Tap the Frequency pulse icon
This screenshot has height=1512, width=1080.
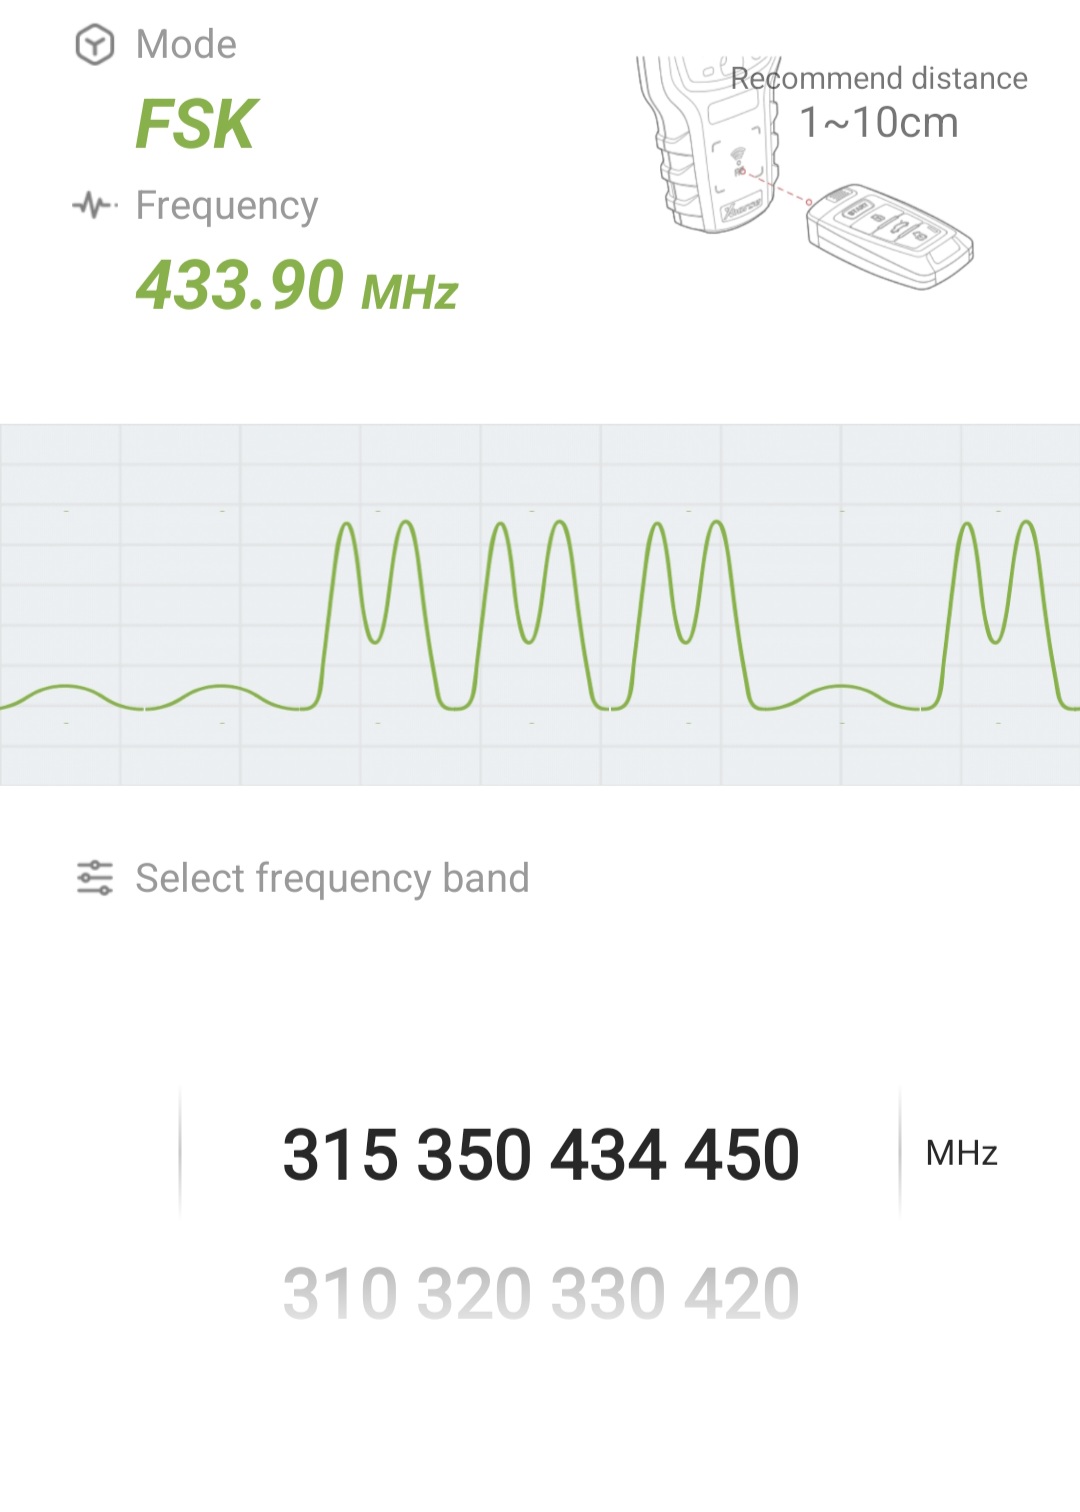95,206
